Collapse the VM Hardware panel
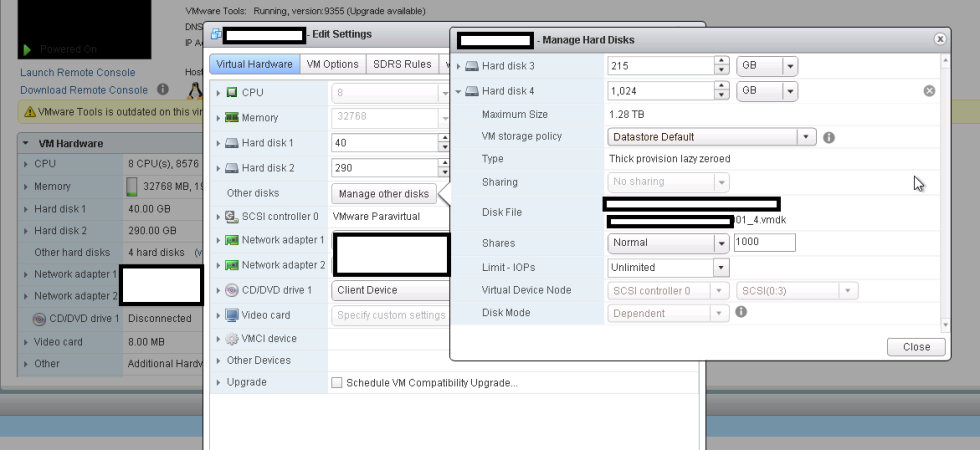Screen dimensions: 980x450 point(26,143)
